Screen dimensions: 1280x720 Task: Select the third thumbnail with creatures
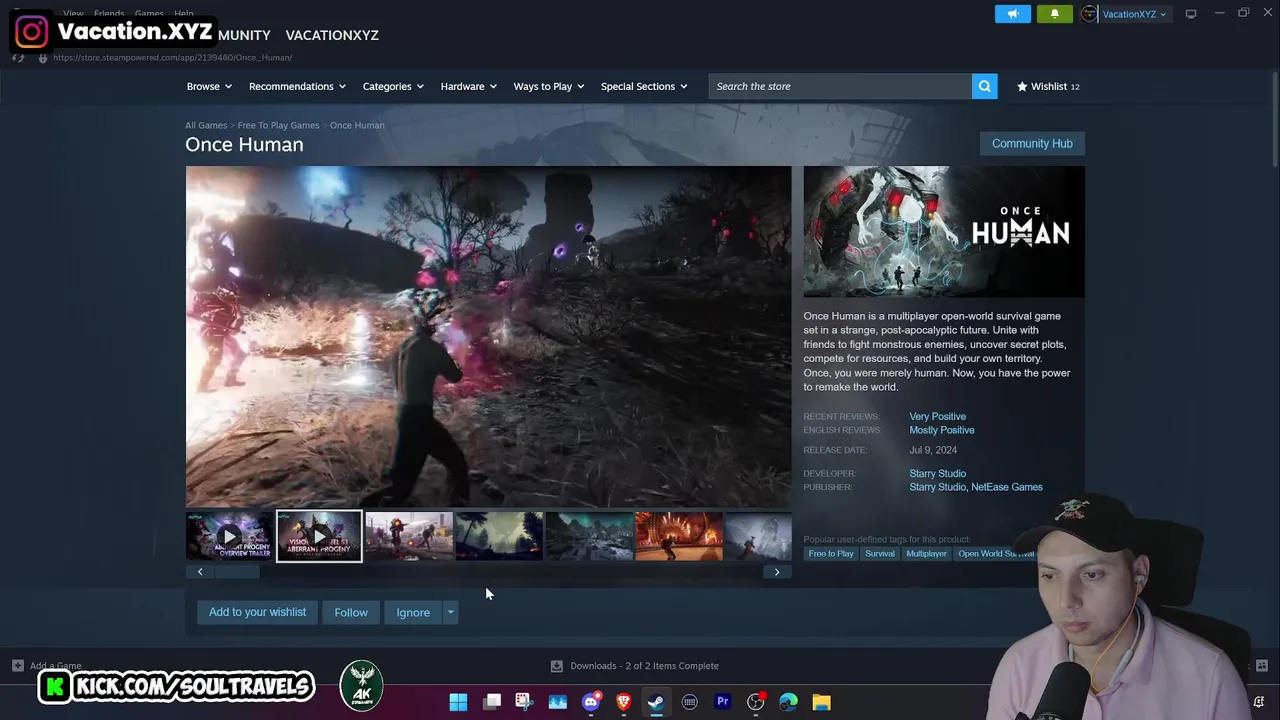[409, 537]
